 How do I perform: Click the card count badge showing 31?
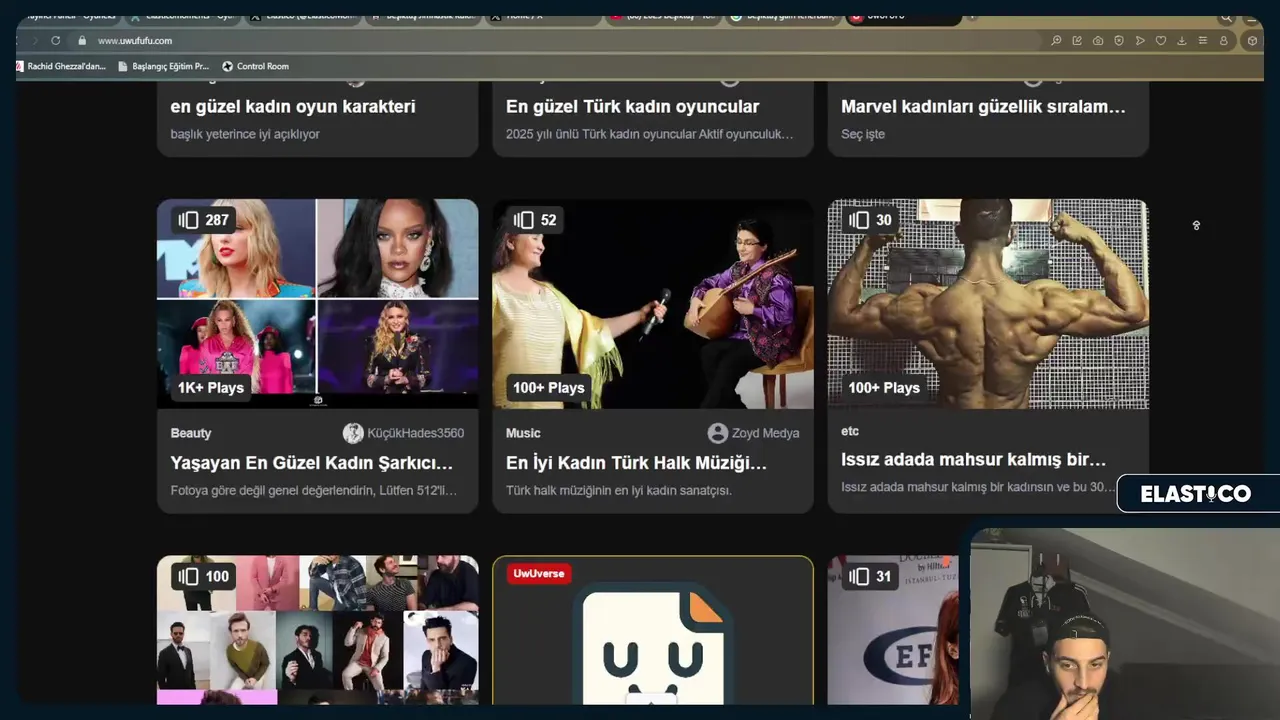coord(869,576)
